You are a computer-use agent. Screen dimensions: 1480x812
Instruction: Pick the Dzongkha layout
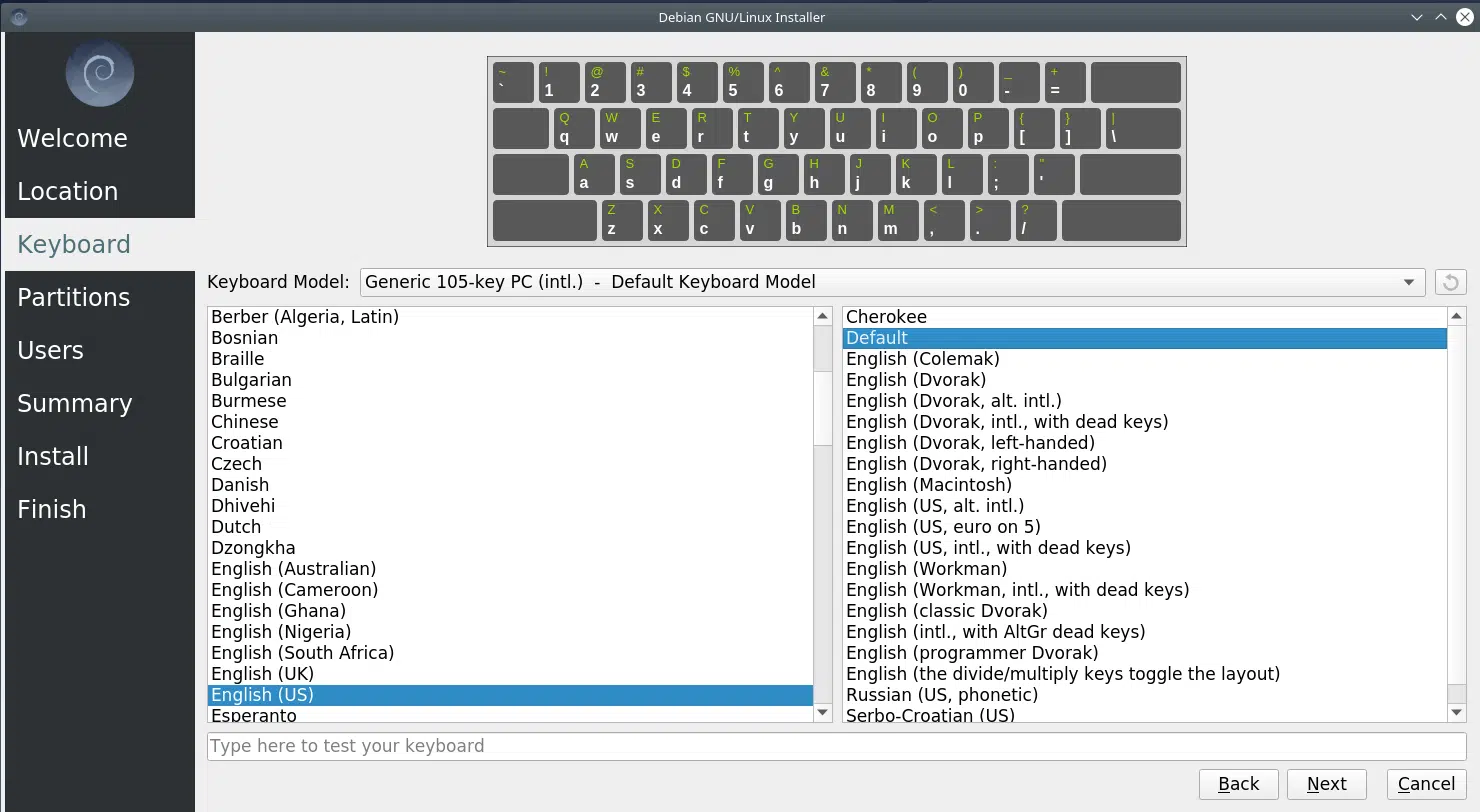click(x=510, y=548)
